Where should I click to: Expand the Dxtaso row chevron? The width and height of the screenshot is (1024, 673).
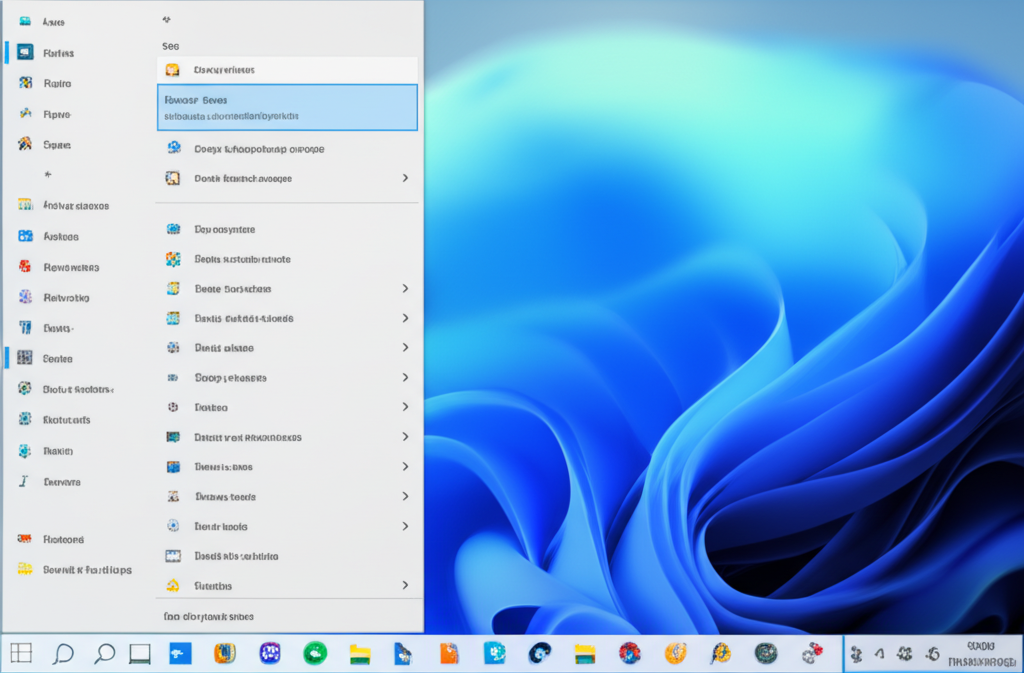pos(405,407)
